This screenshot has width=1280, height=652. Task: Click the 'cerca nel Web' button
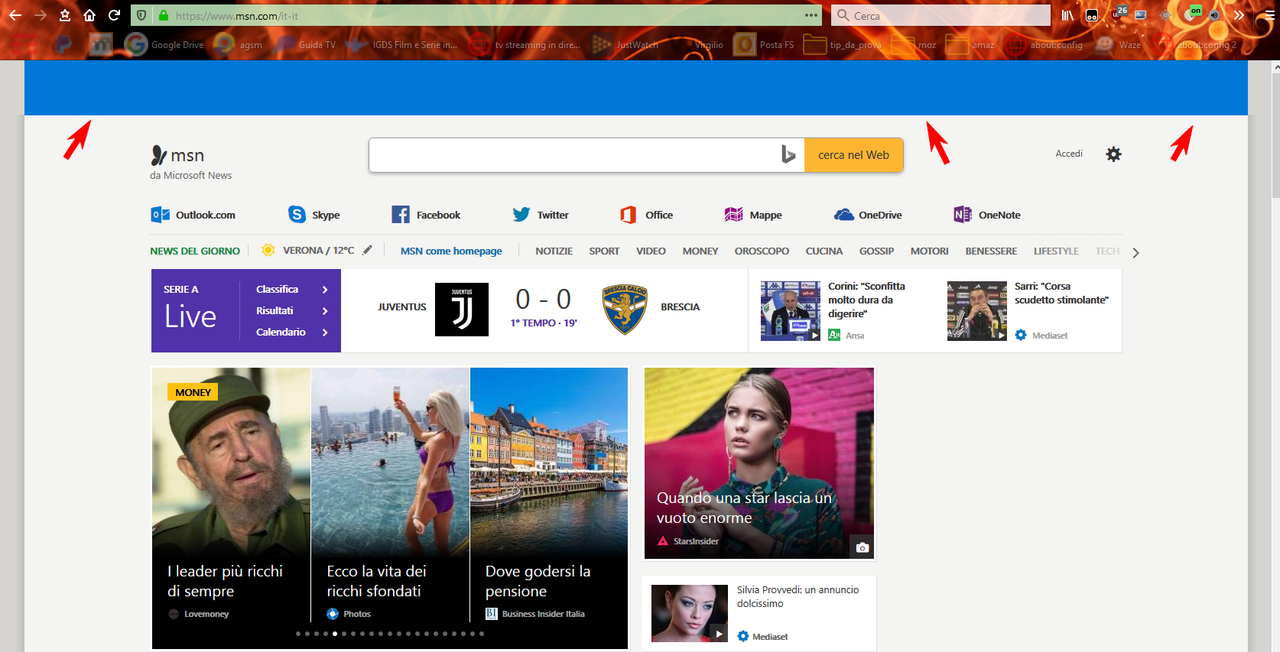[x=853, y=155]
